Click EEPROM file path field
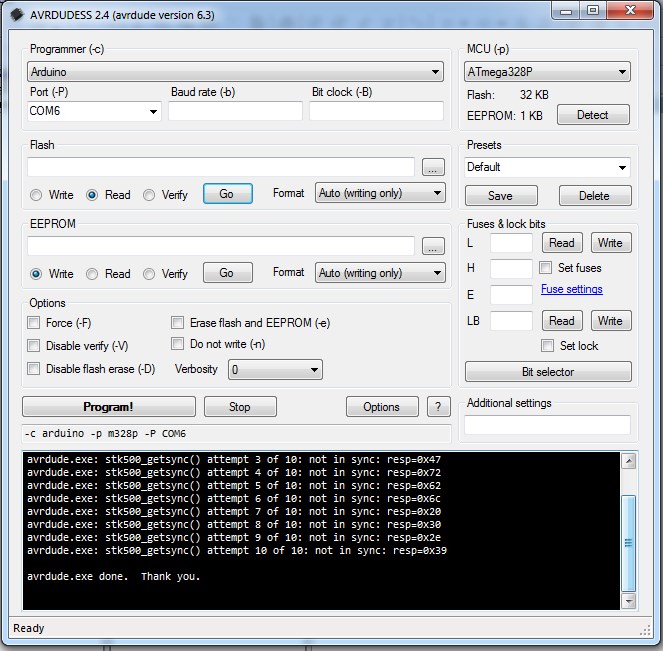 pos(221,246)
